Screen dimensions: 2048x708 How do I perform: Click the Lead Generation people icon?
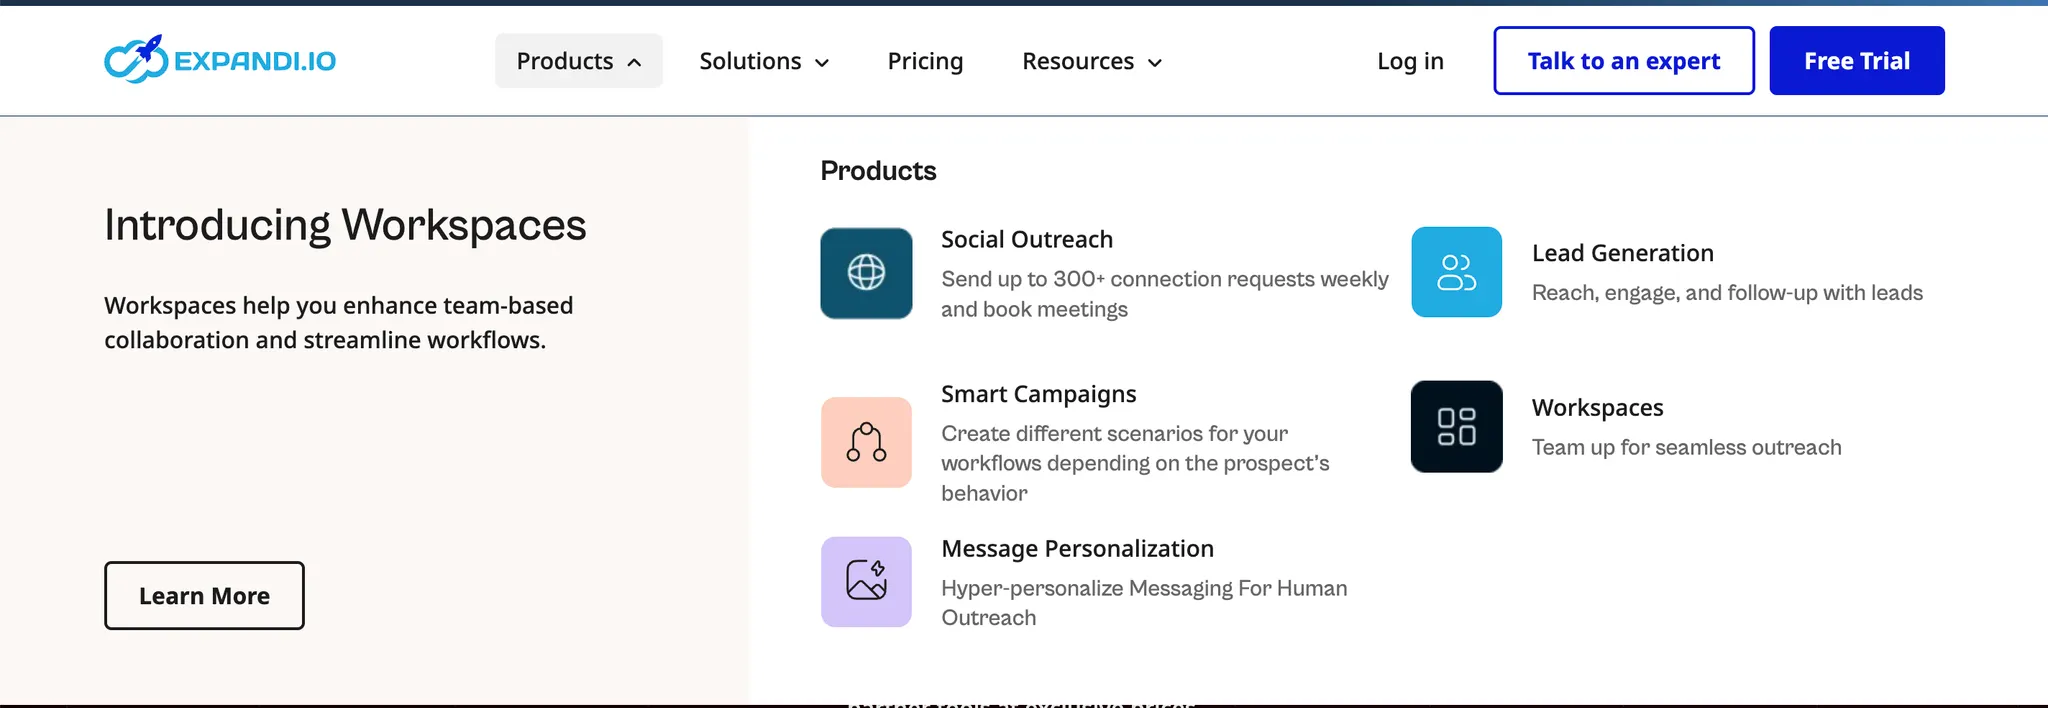click(1456, 272)
